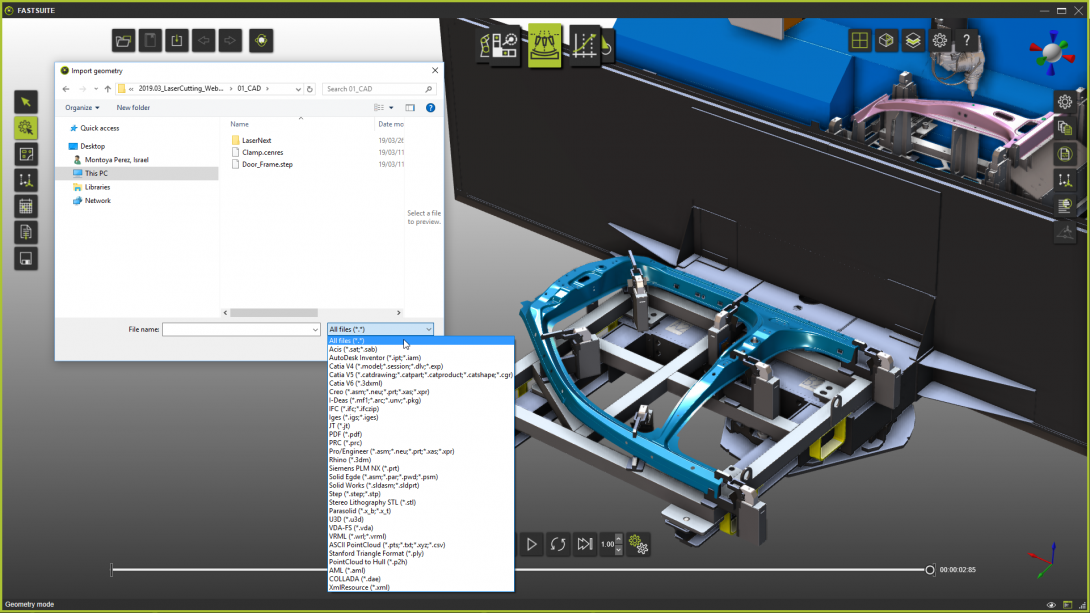Viewport: 1090px width, 613px height.
Task: Click the timeline slider end handle
Action: coord(930,570)
